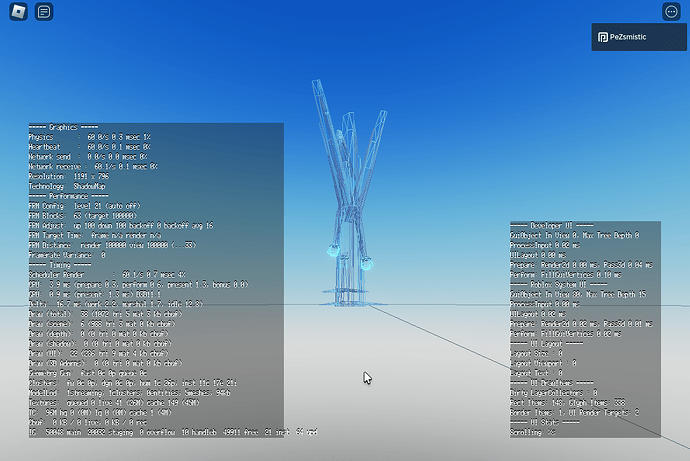Click the 'Draw (3D Adorns)' line
Screen dimensions: 690x461
[x=105, y=363]
